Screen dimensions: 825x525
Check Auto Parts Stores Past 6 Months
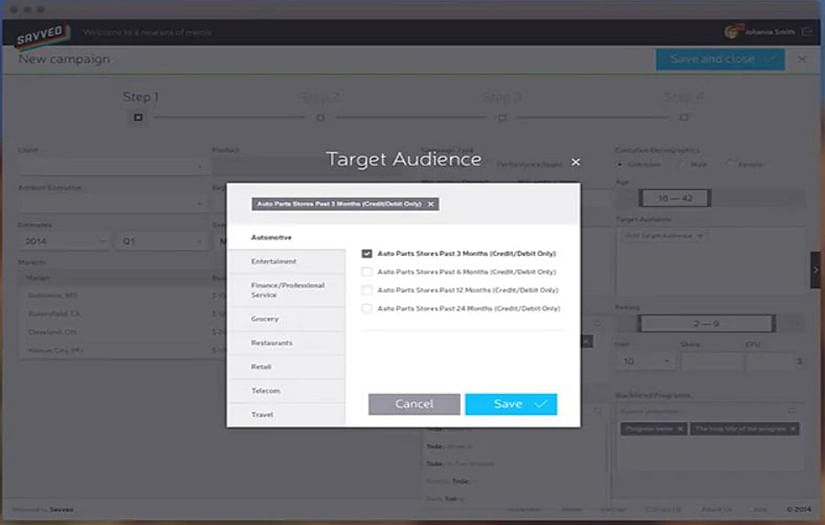[x=367, y=272]
